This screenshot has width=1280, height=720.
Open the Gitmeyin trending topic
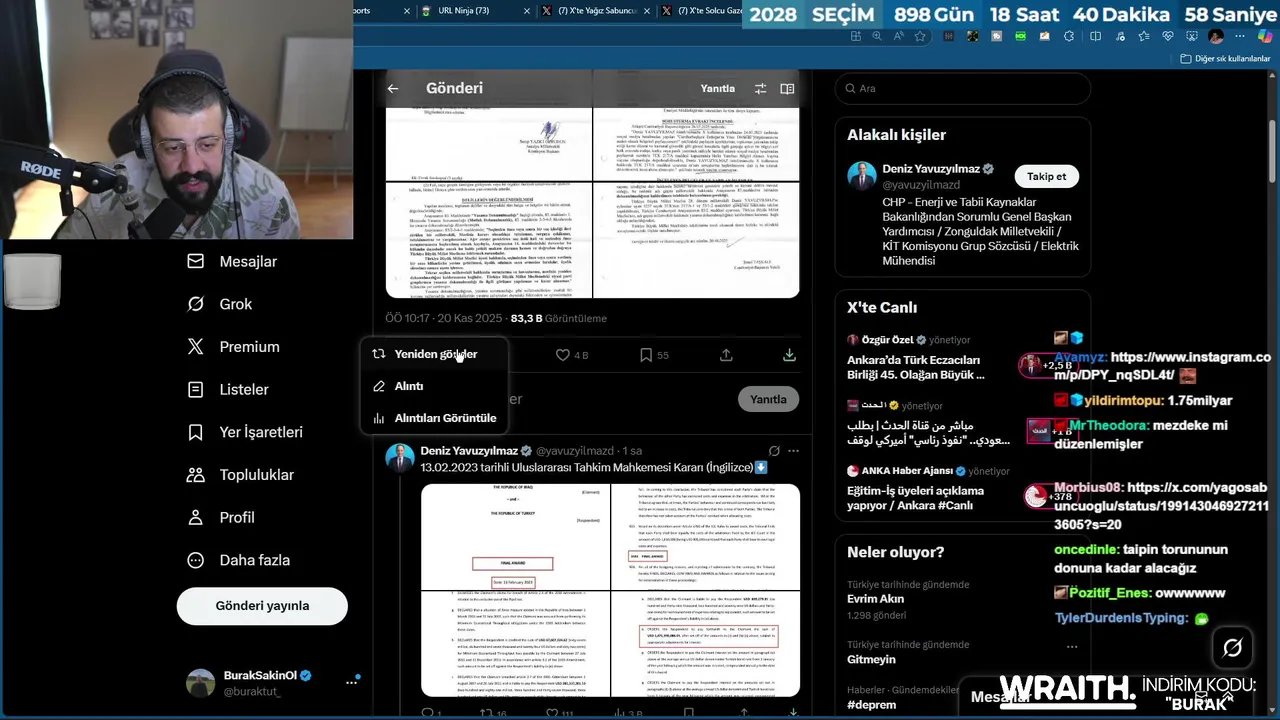tap(871, 660)
